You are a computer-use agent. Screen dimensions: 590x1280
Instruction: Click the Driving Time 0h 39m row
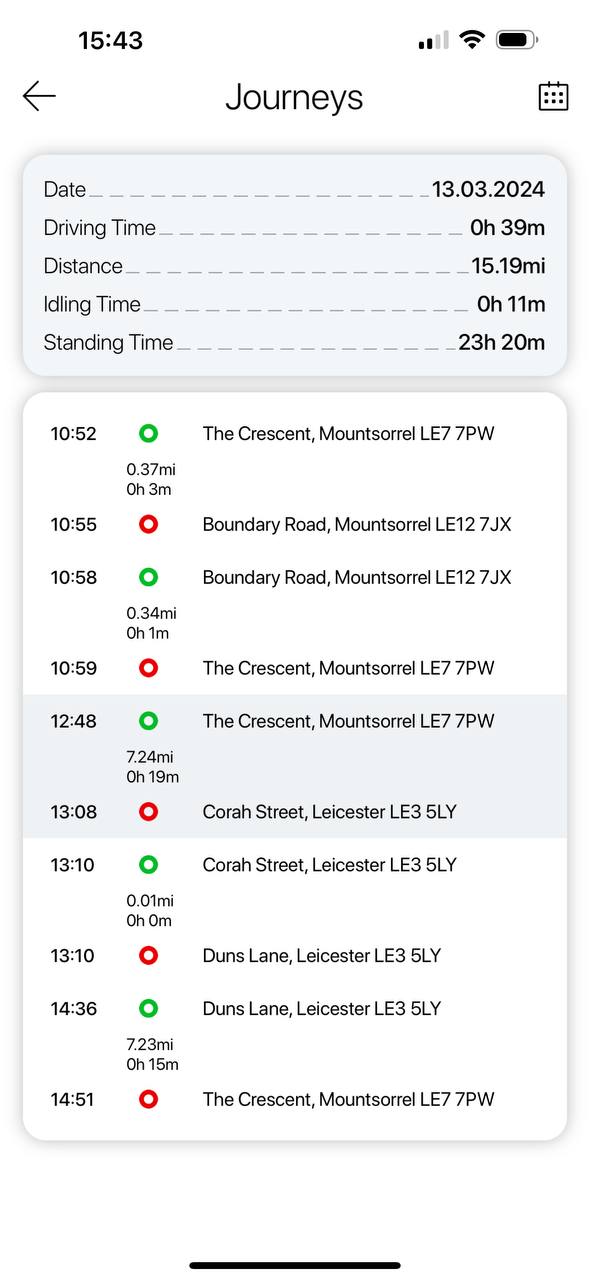pos(295,228)
